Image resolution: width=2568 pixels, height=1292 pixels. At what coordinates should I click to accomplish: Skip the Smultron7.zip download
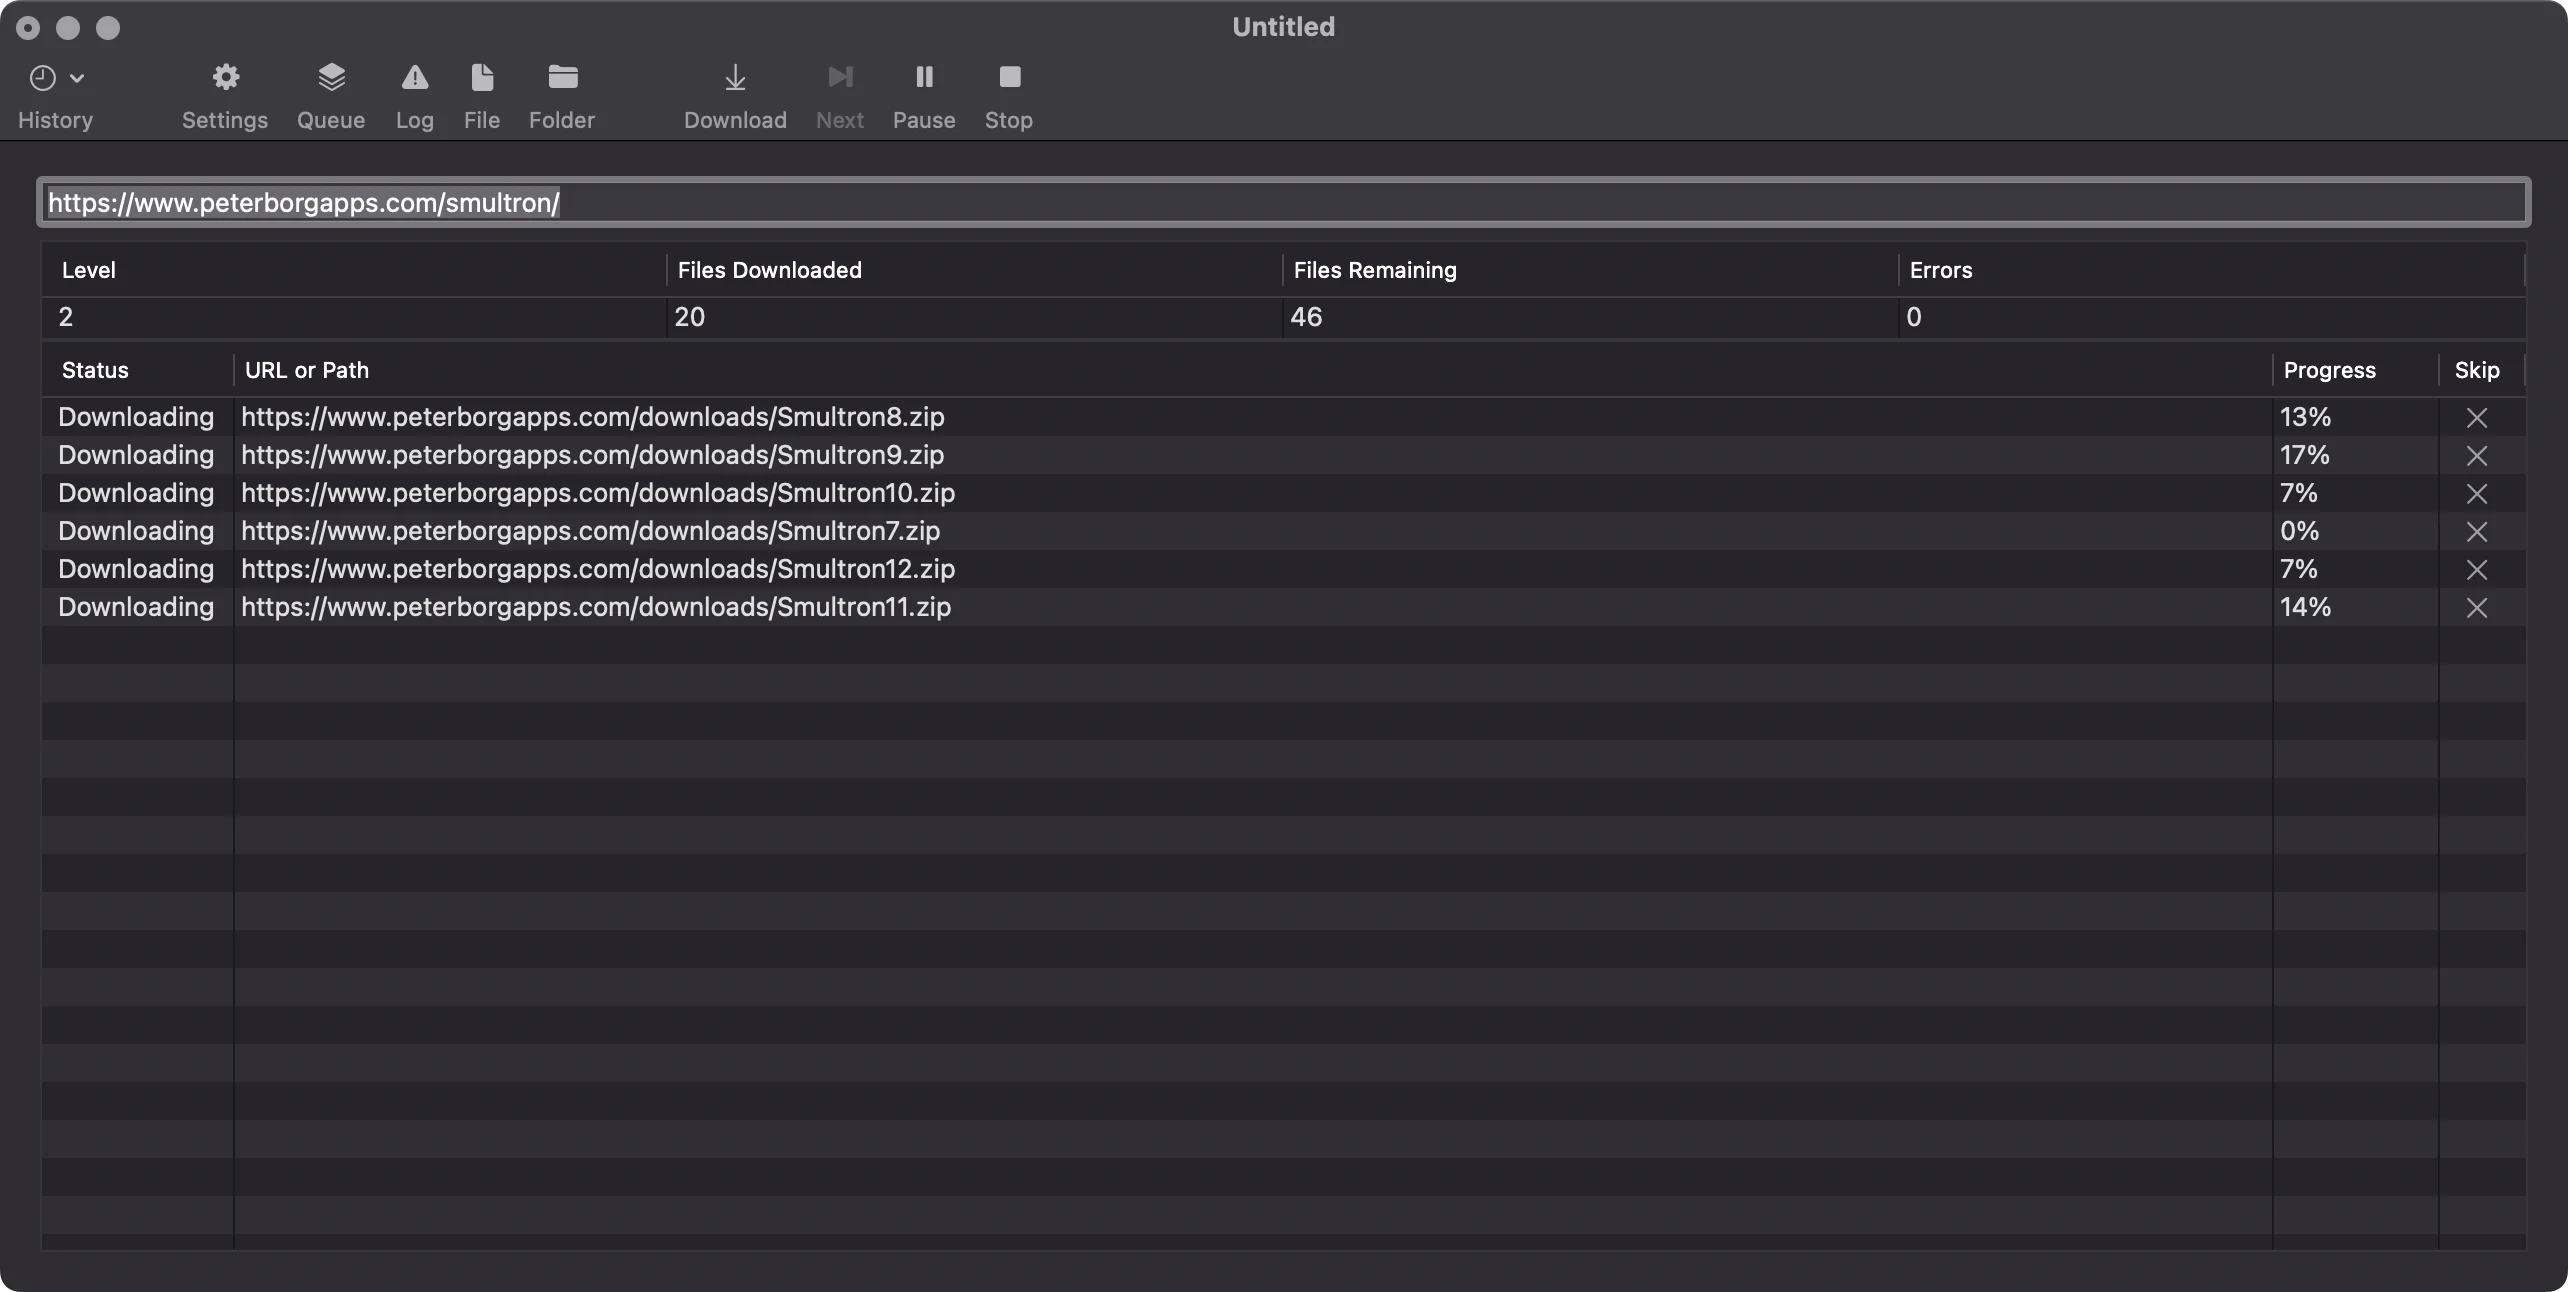point(2477,531)
